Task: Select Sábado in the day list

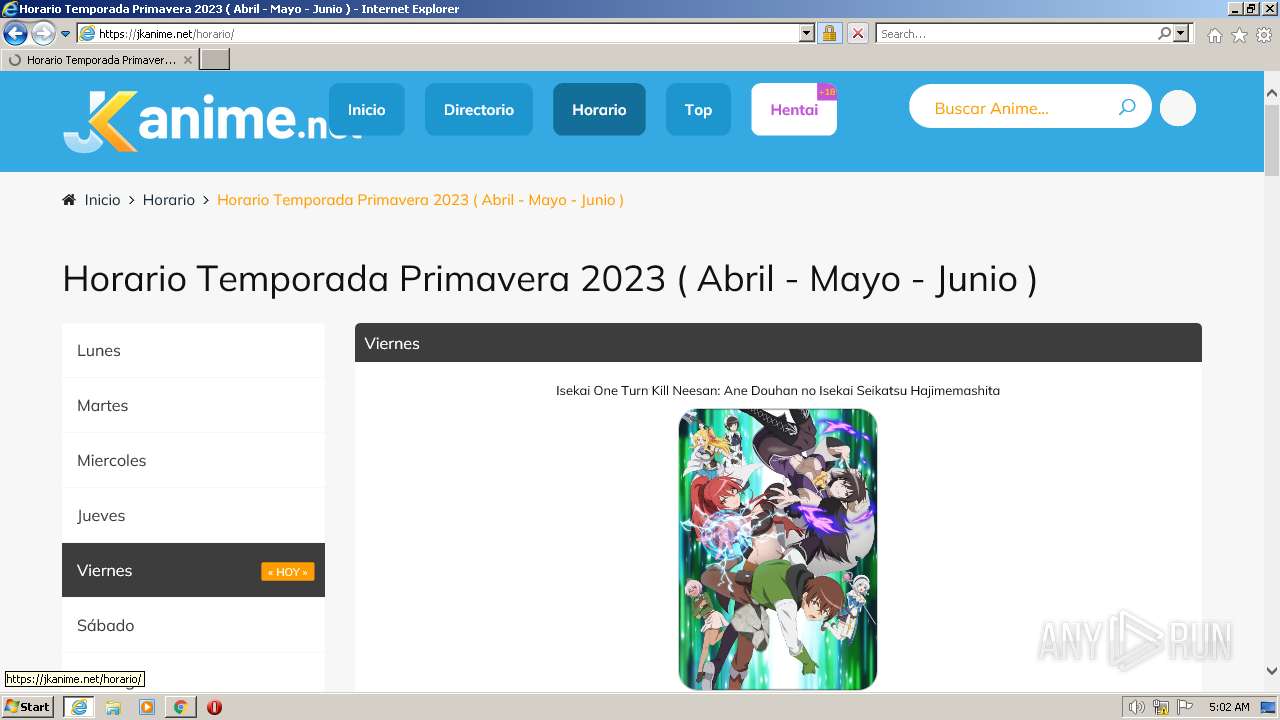Action: tap(193, 625)
